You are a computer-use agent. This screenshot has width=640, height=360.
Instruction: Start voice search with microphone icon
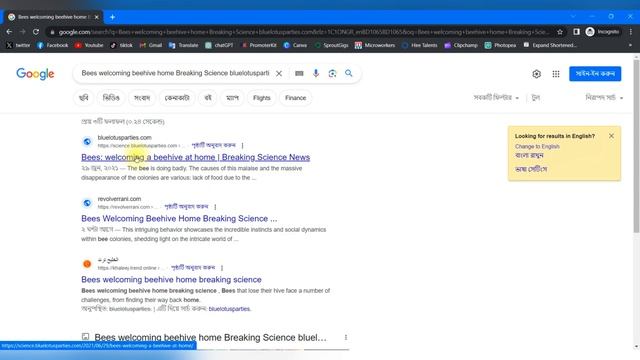click(x=316, y=73)
